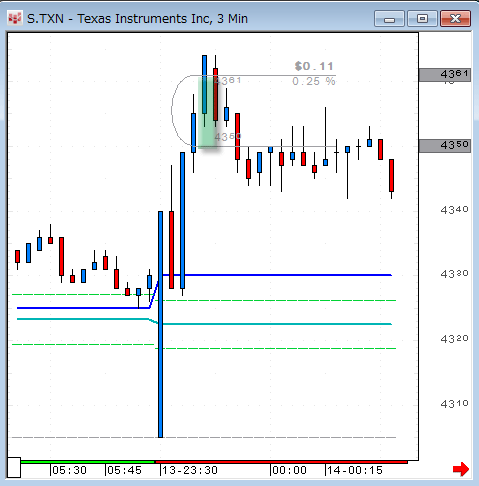Click the 00:00 time axis label
This screenshot has width=479, height=486.
(289, 470)
